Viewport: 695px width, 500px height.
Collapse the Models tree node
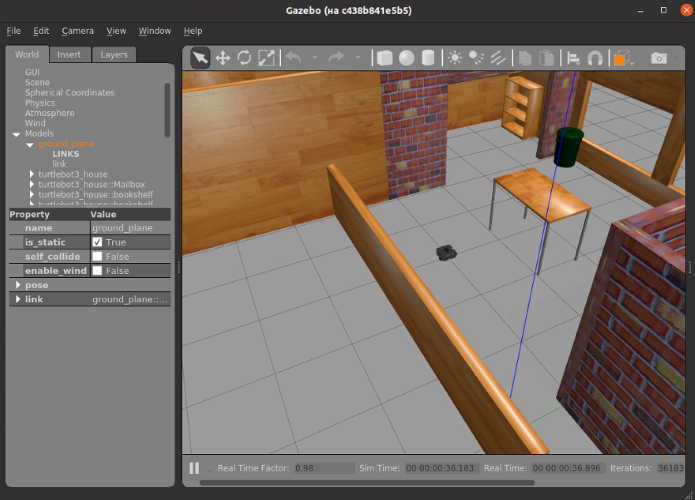[x=17, y=133]
